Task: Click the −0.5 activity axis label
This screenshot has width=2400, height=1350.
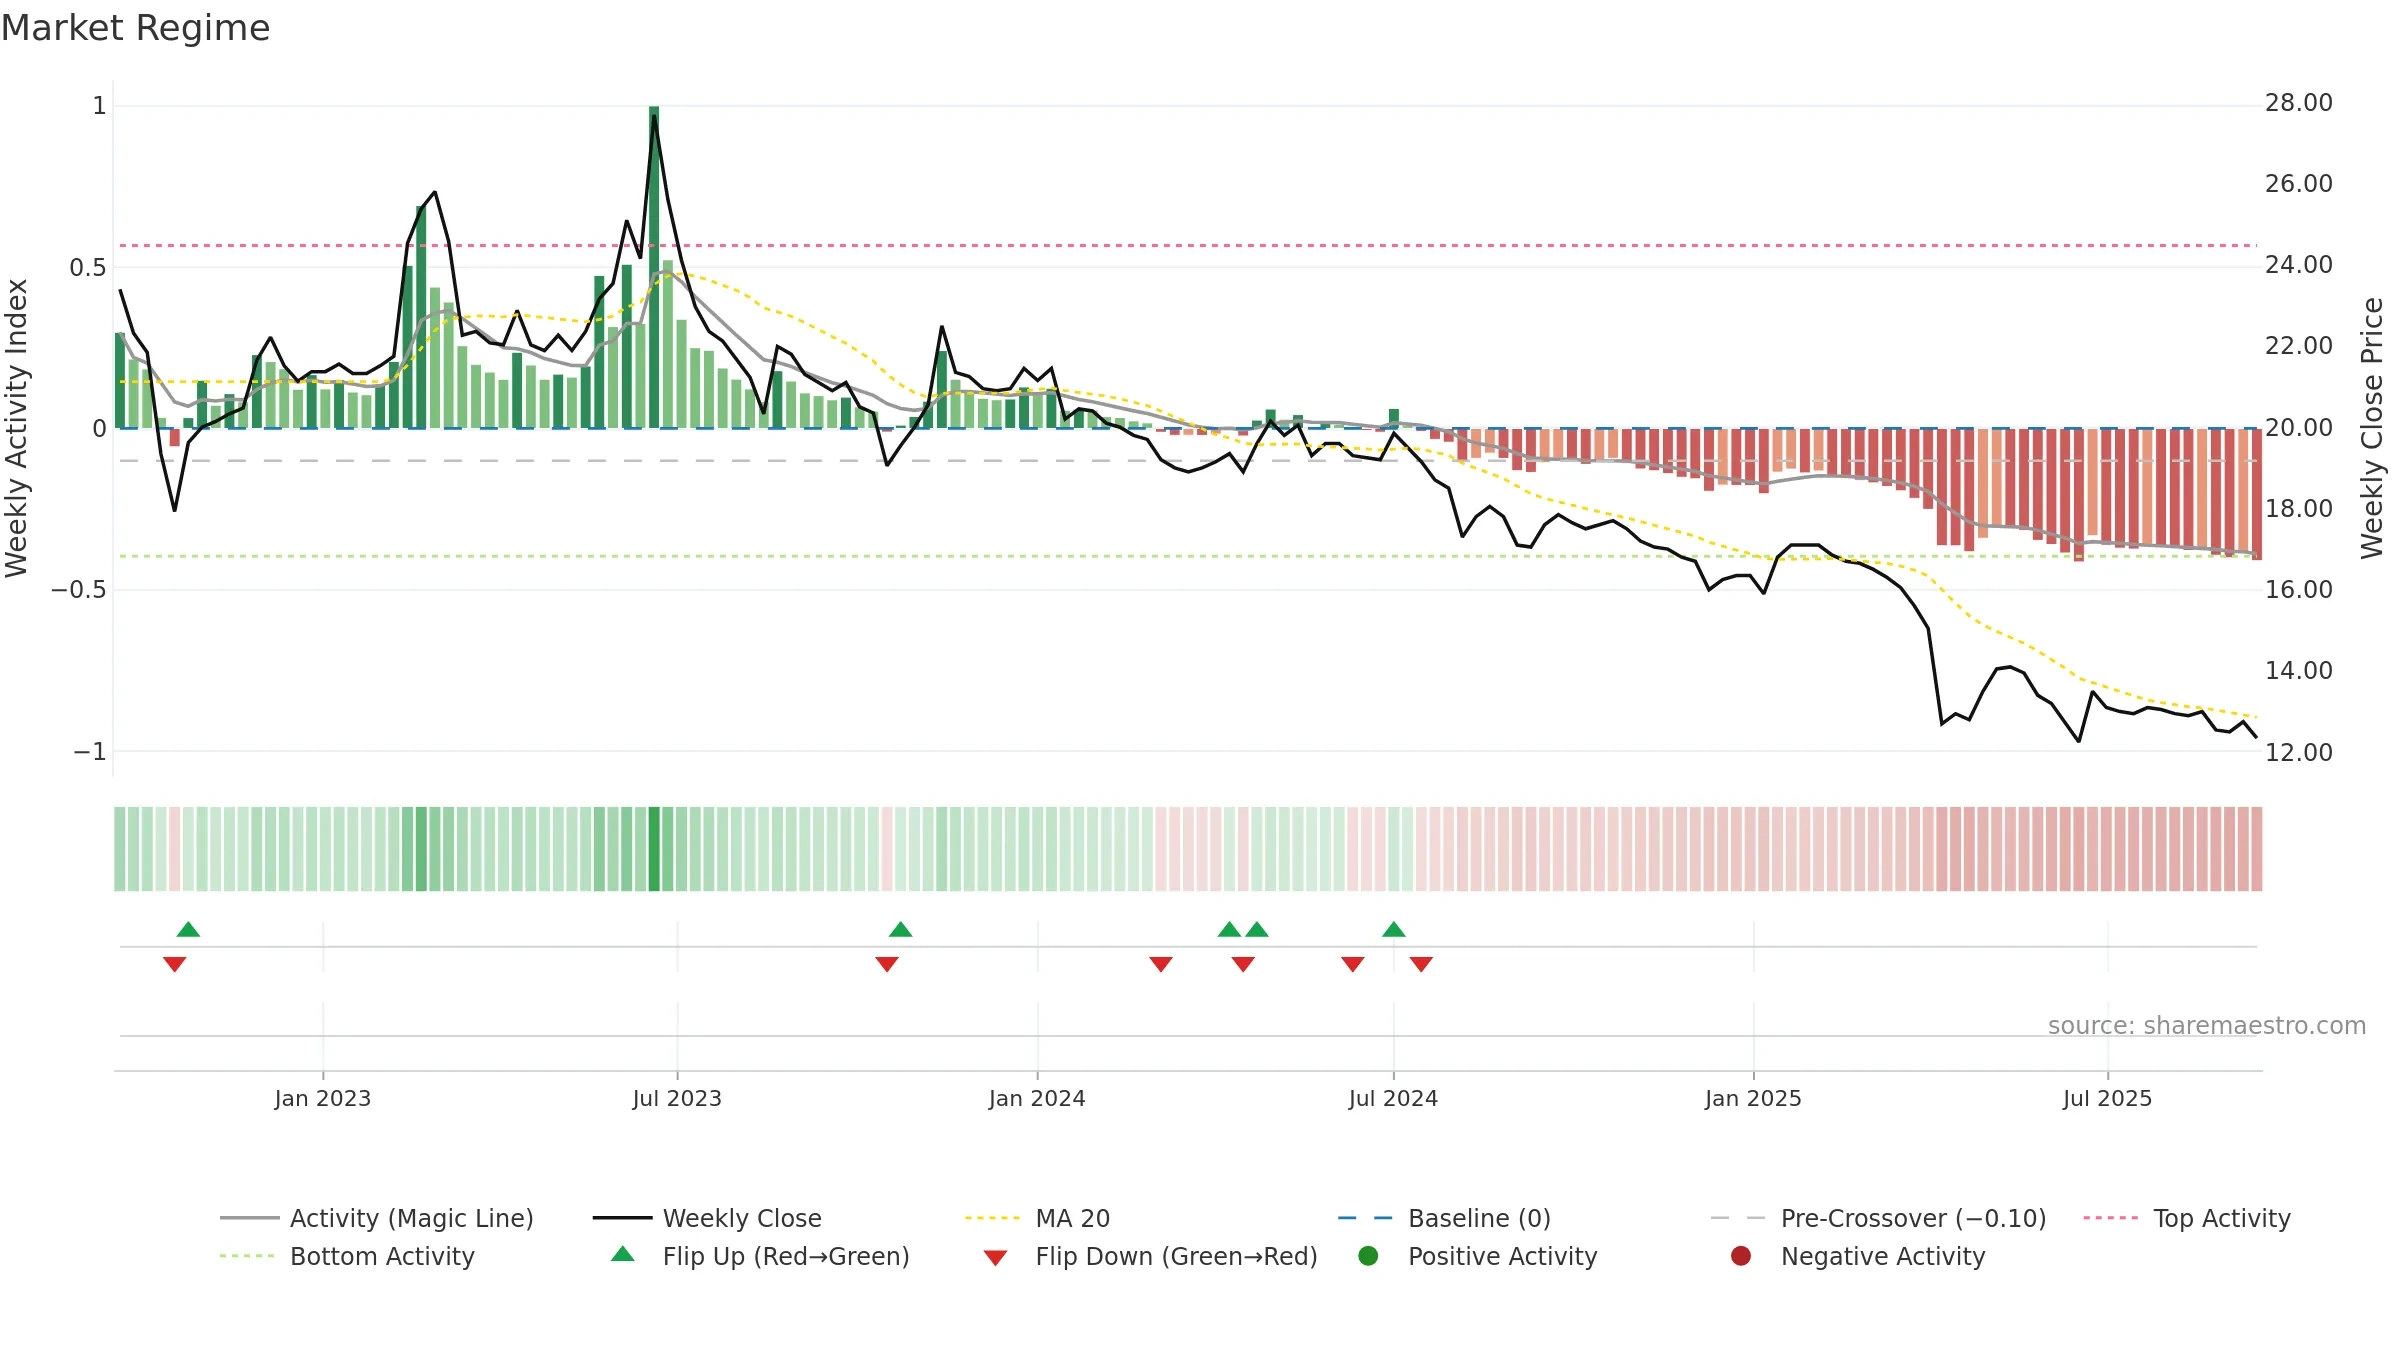Action: [79, 589]
